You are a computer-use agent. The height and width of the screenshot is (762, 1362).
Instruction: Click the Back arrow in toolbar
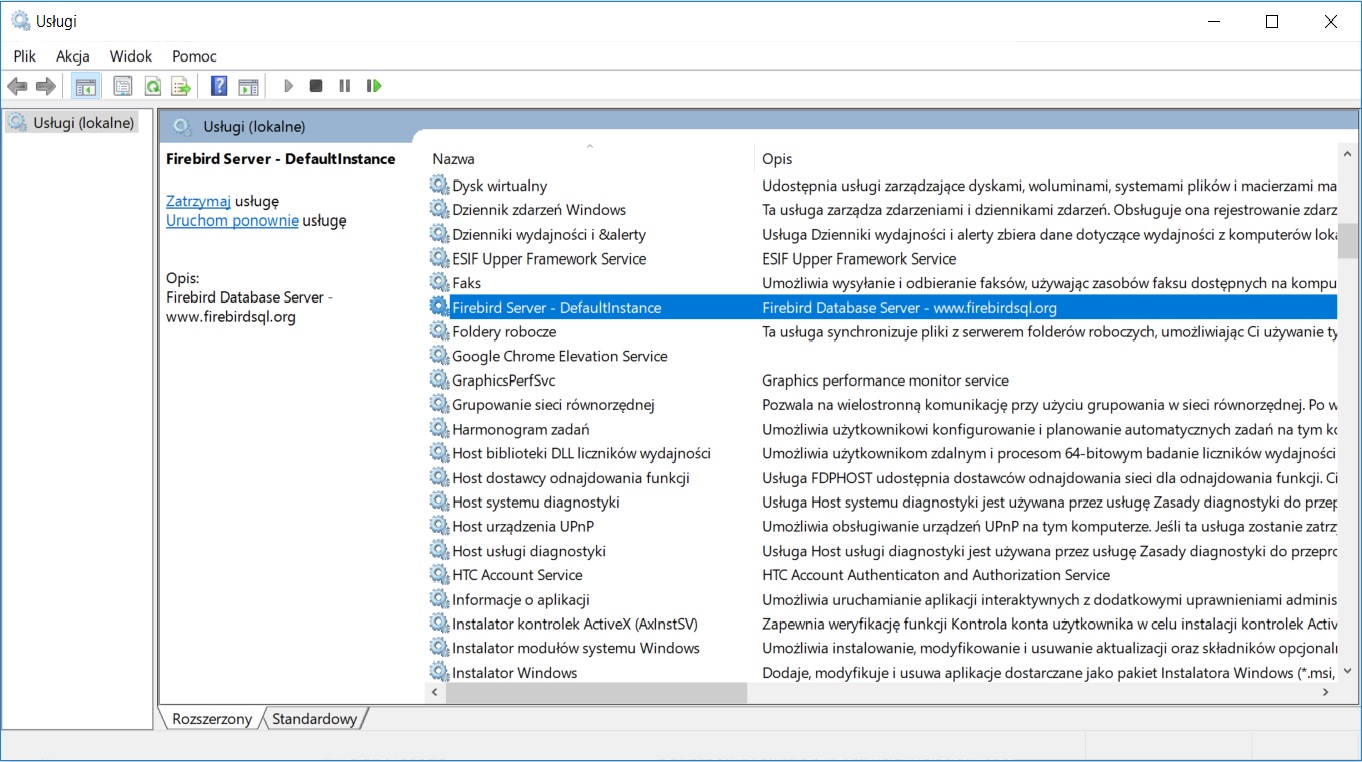click(17, 87)
